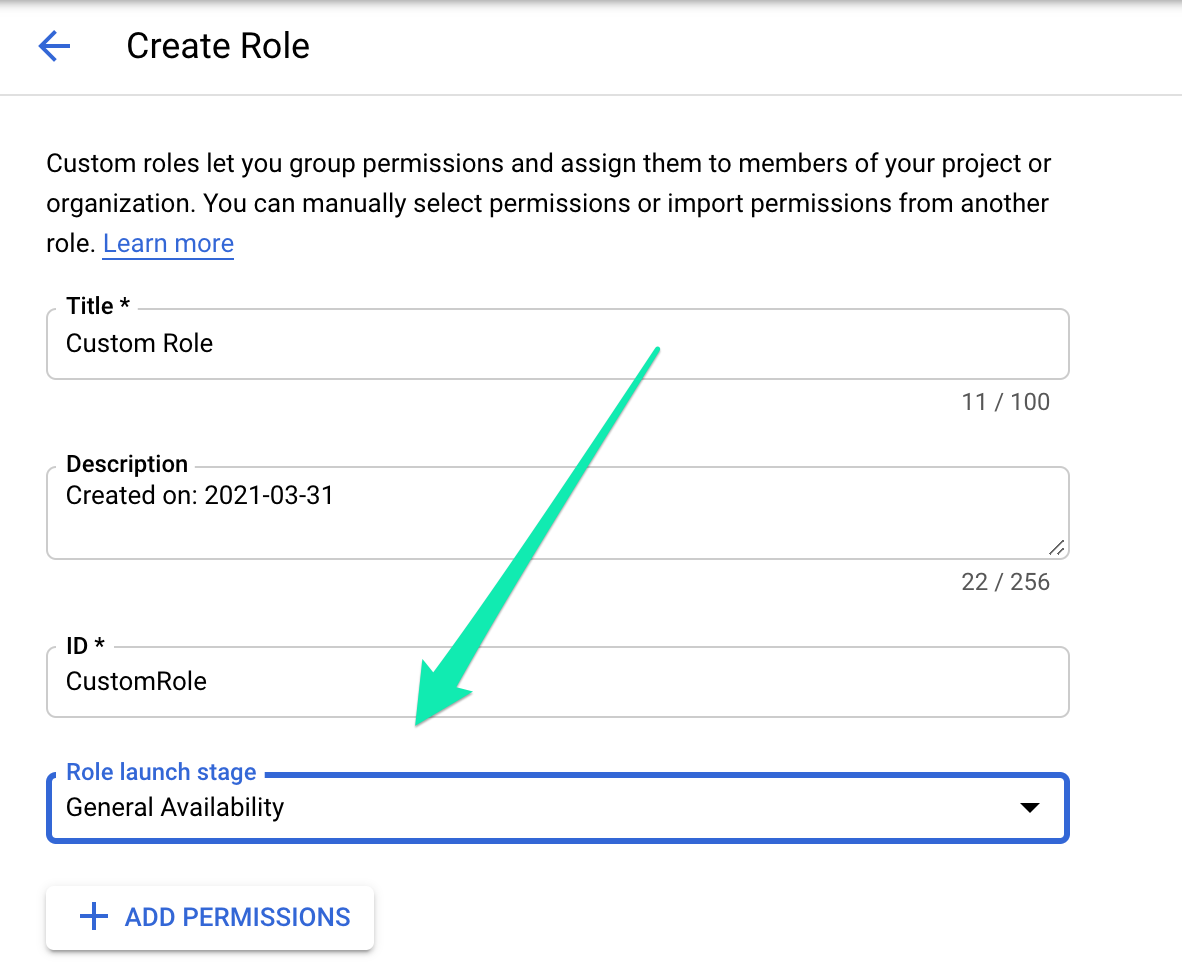Edit the Description field with the creation date
Image resolution: width=1182 pixels, height=980 pixels.
[x=558, y=513]
